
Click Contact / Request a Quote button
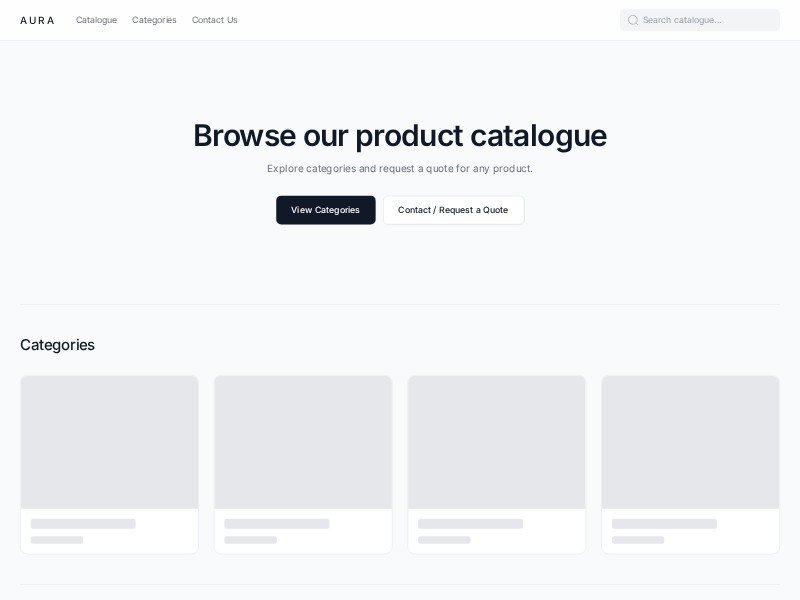pyautogui.click(x=453, y=210)
